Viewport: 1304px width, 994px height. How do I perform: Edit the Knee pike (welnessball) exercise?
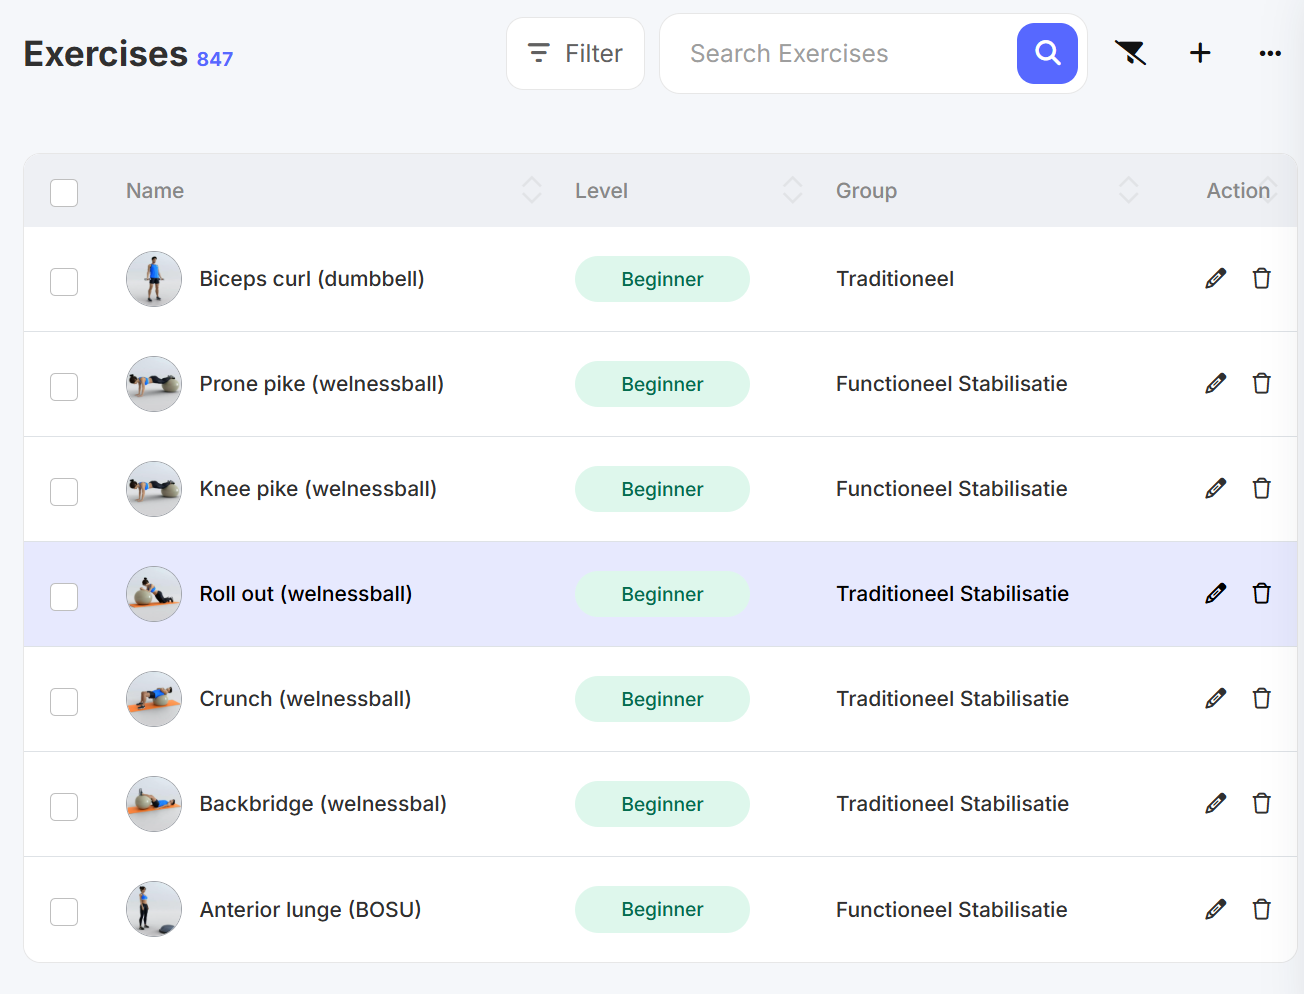pos(1215,489)
